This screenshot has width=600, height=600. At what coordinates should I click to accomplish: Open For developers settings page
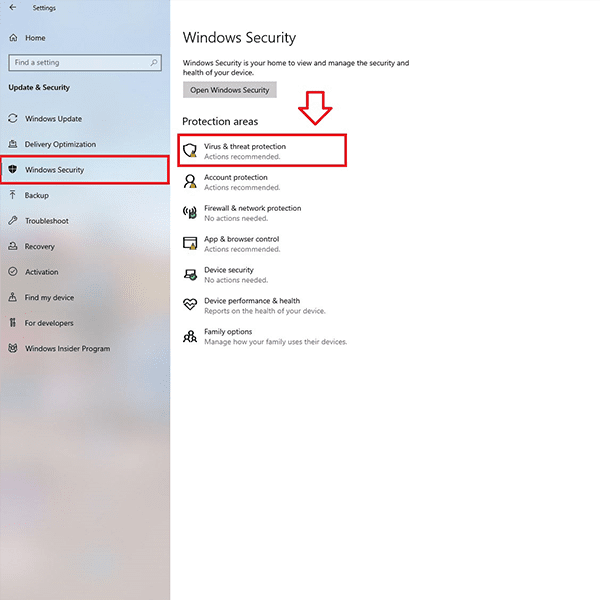click(x=49, y=323)
